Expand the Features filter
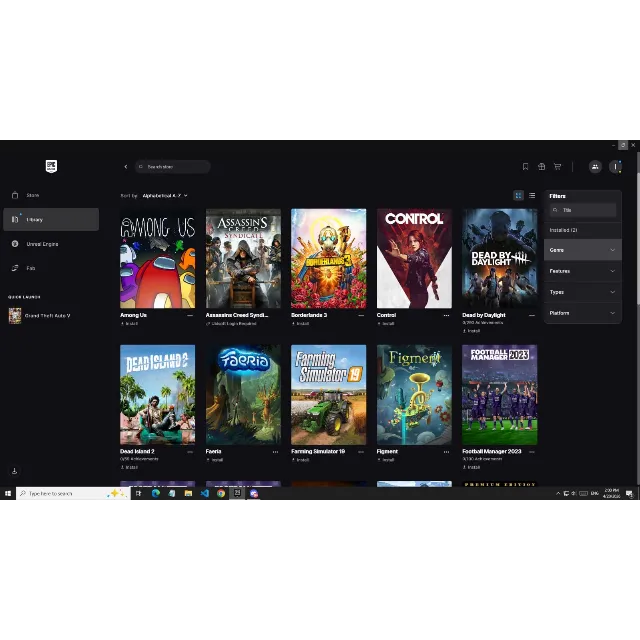The image size is (640, 640). [583, 271]
